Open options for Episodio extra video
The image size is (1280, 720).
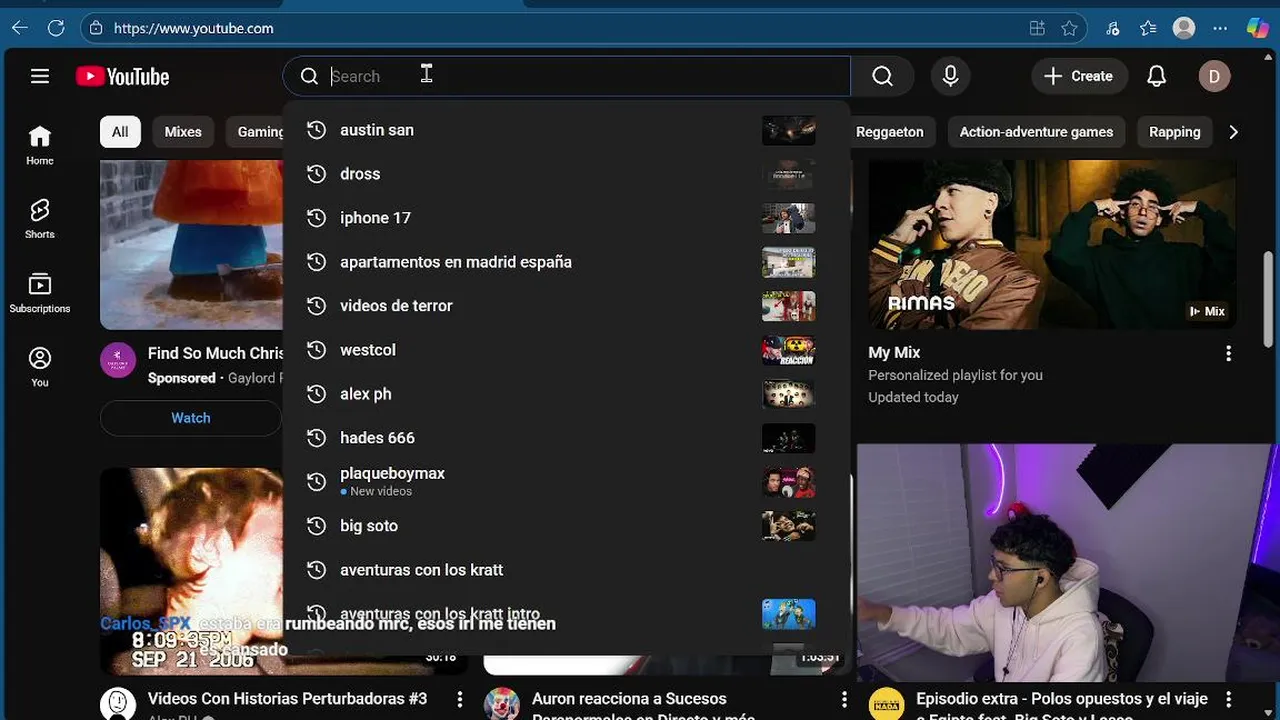[1228, 699]
